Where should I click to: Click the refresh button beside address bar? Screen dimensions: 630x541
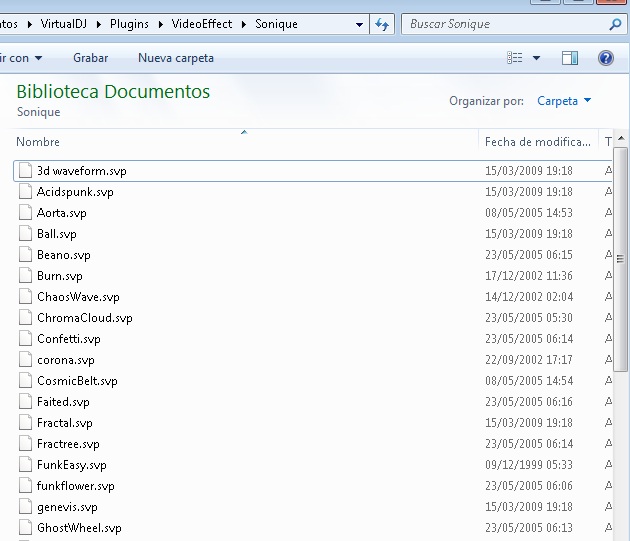(382, 24)
